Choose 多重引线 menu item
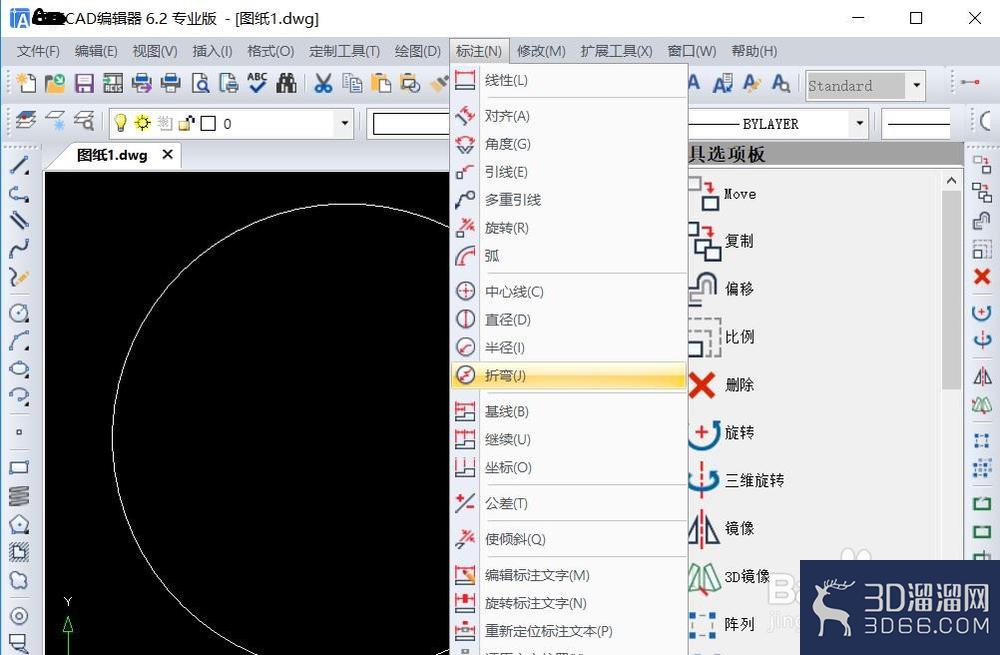Screen dimensions: 1000x655 click(569, 200)
